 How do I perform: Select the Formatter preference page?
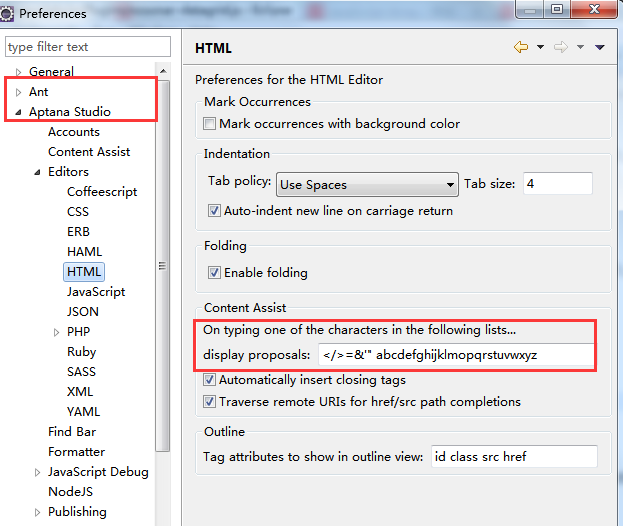click(x=76, y=452)
